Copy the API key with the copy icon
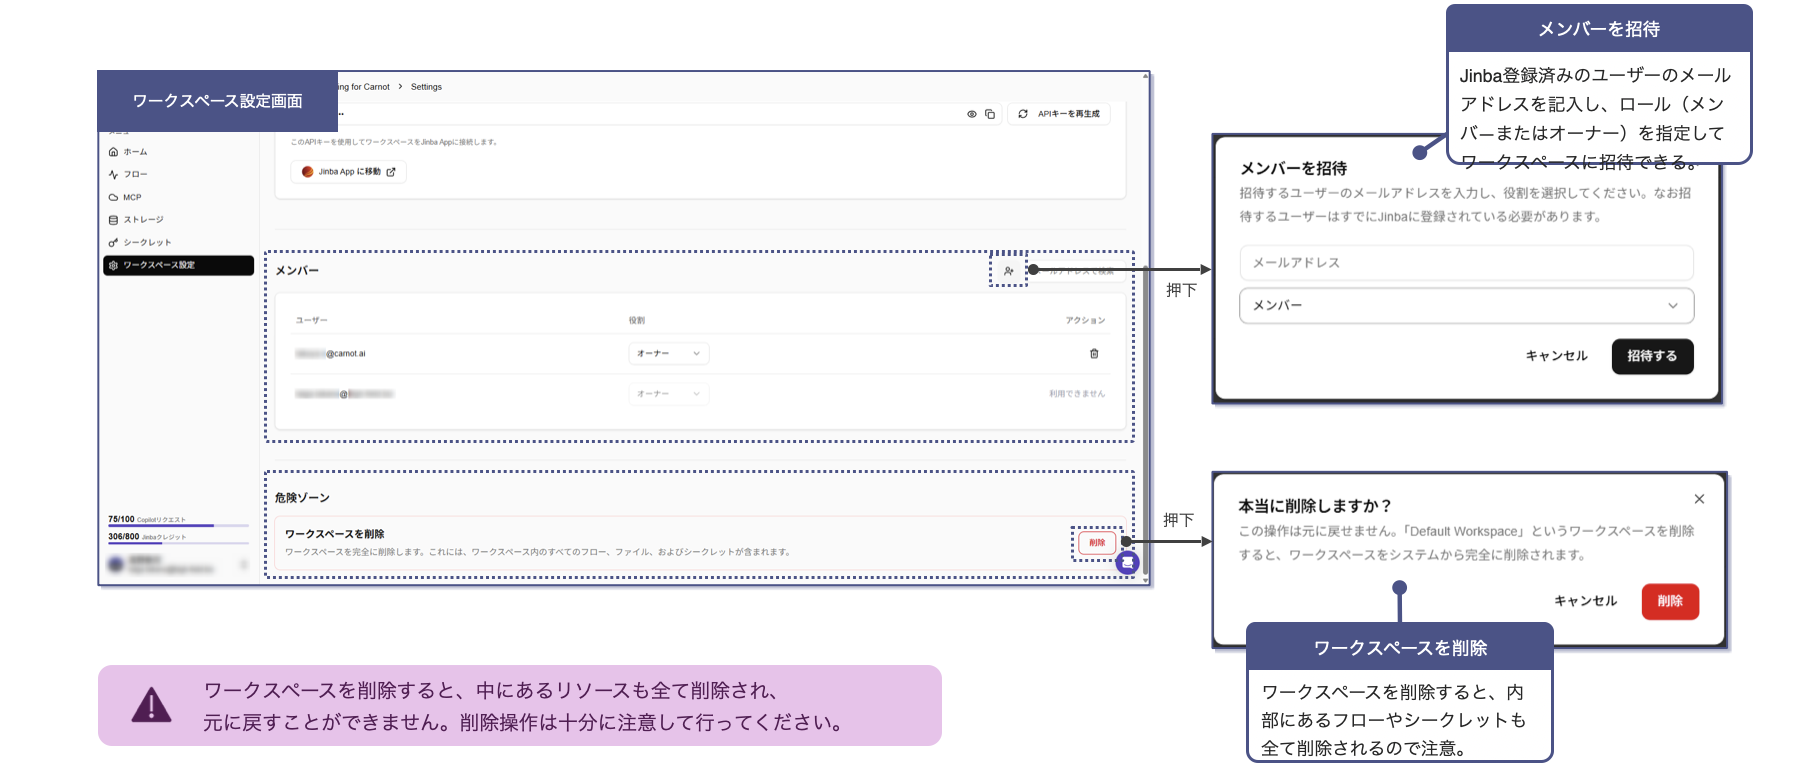1796x772 pixels. click(x=990, y=114)
